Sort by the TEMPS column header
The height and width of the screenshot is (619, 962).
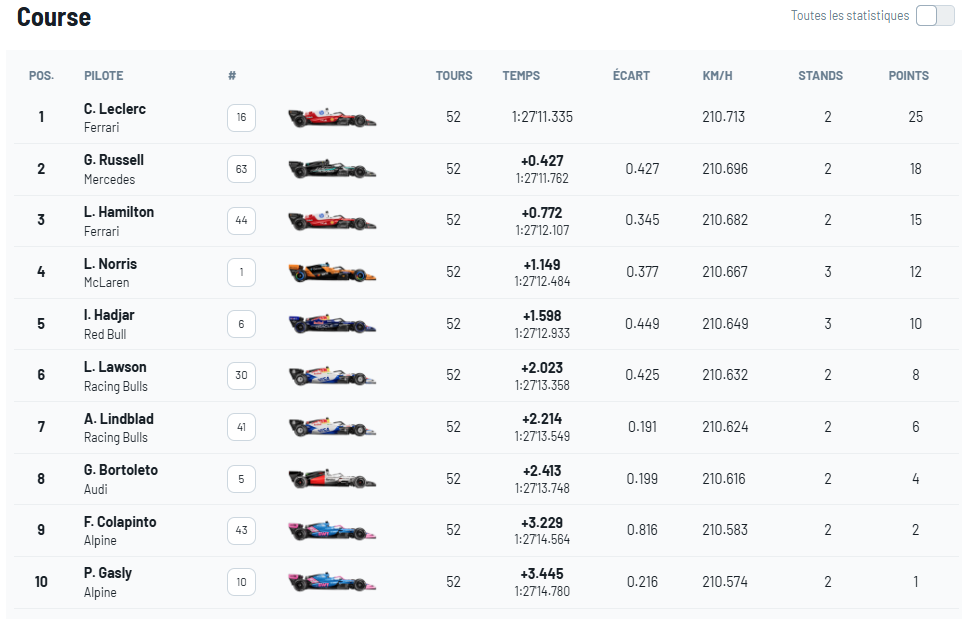point(521,75)
